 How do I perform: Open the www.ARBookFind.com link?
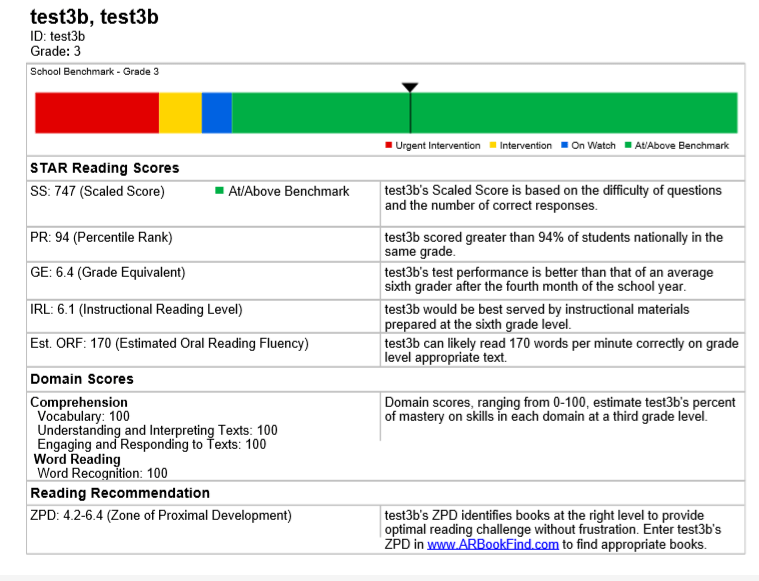(x=493, y=544)
